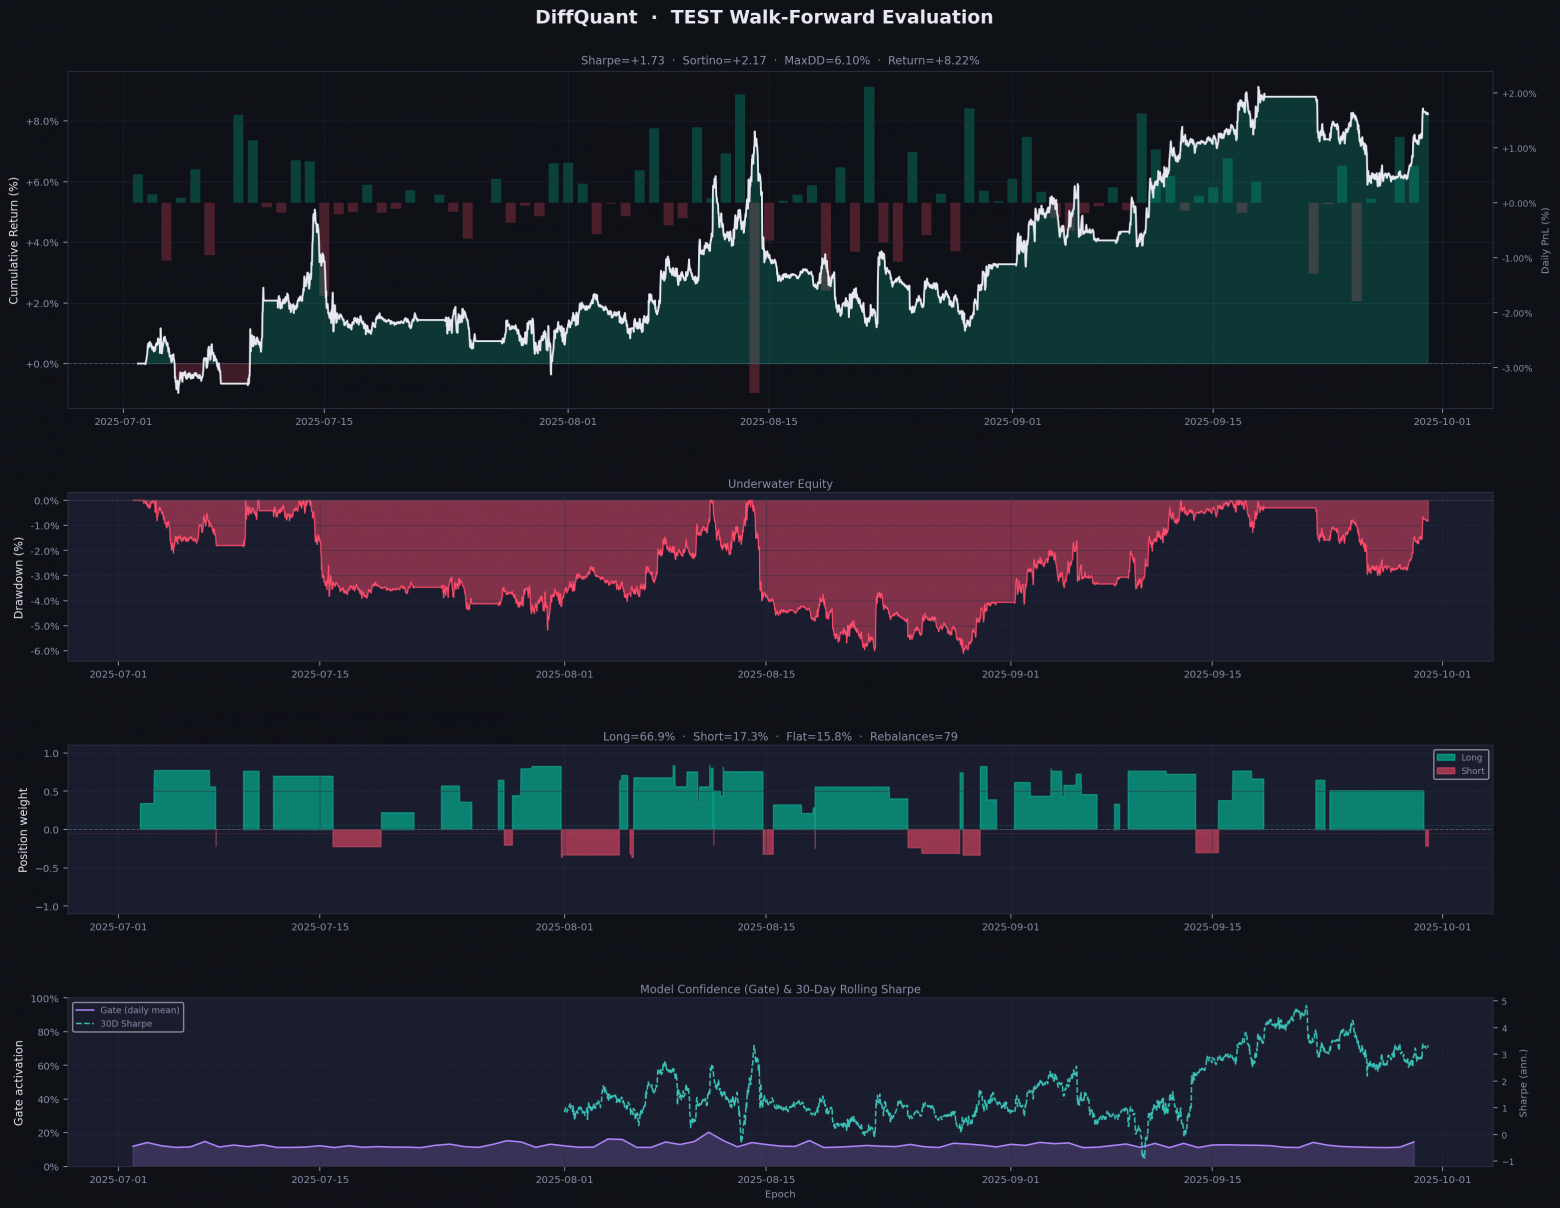Screen dimensions: 1560x1208
Task: Toggle the 30D Sharpe dashed trace
Action: click(124, 1023)
